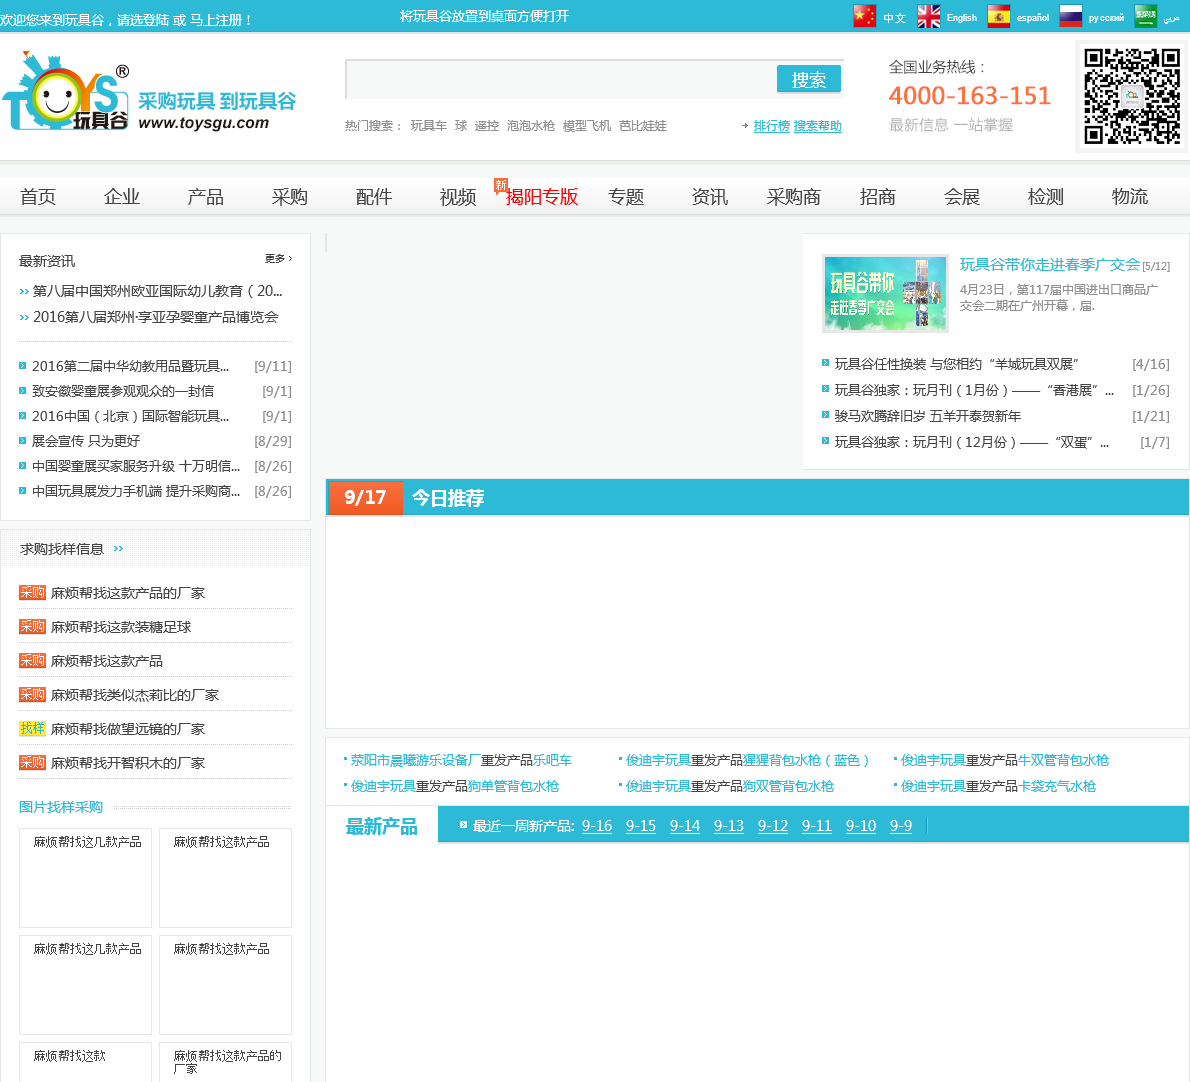
Task: Switch language to español
Action: 1033,17
